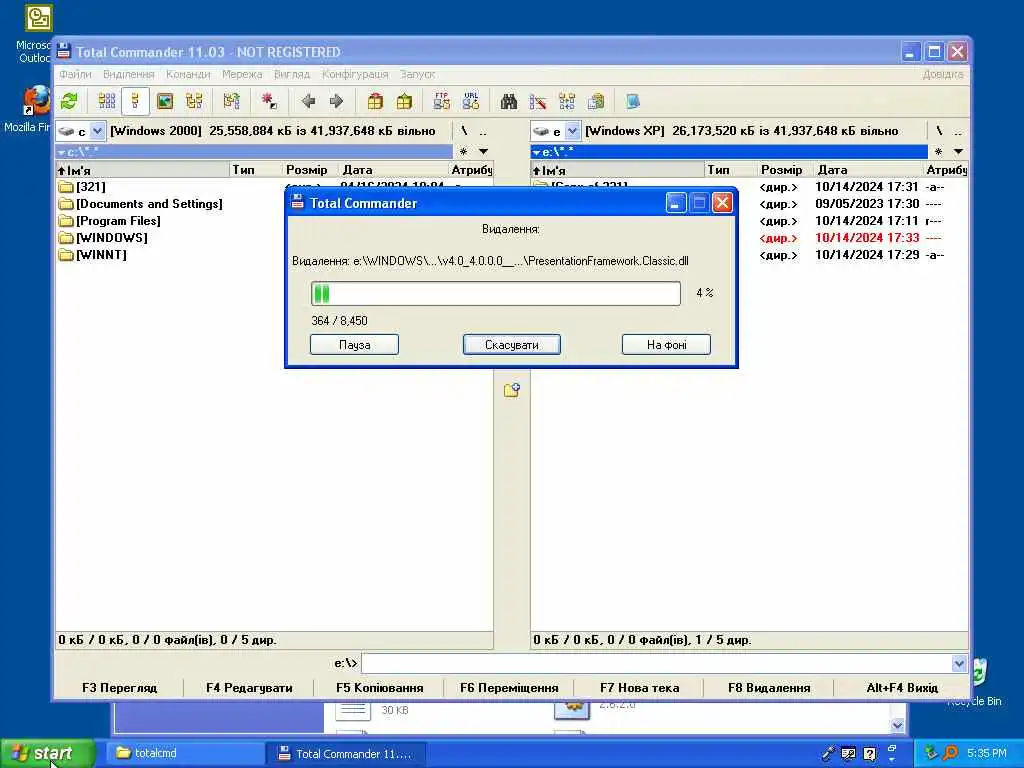The width and height of the screenshot is (1024, 768).
Task: Click the F6 Переміщення button
Action: pyautogui.click(x=509, y=688)
